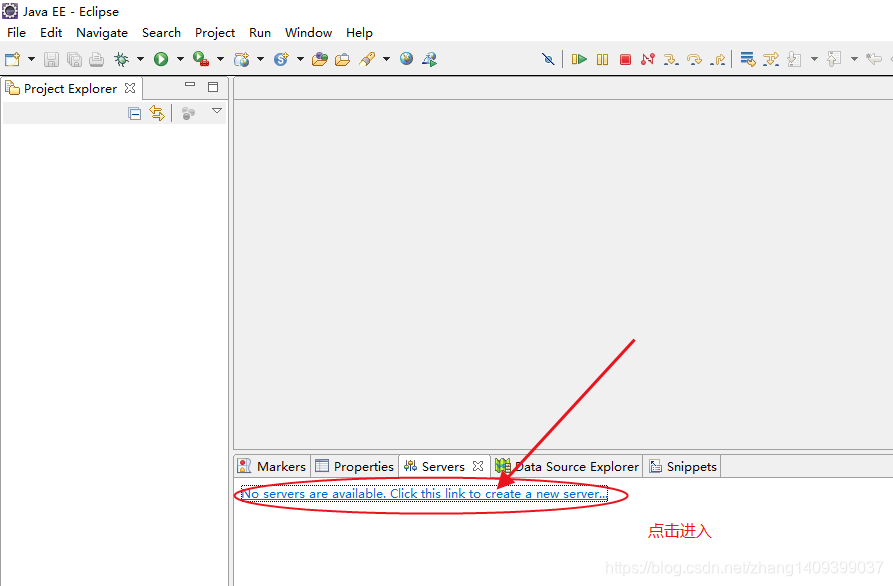Toggle the Skip All Breakpoints icon

[x=548, y=59]
